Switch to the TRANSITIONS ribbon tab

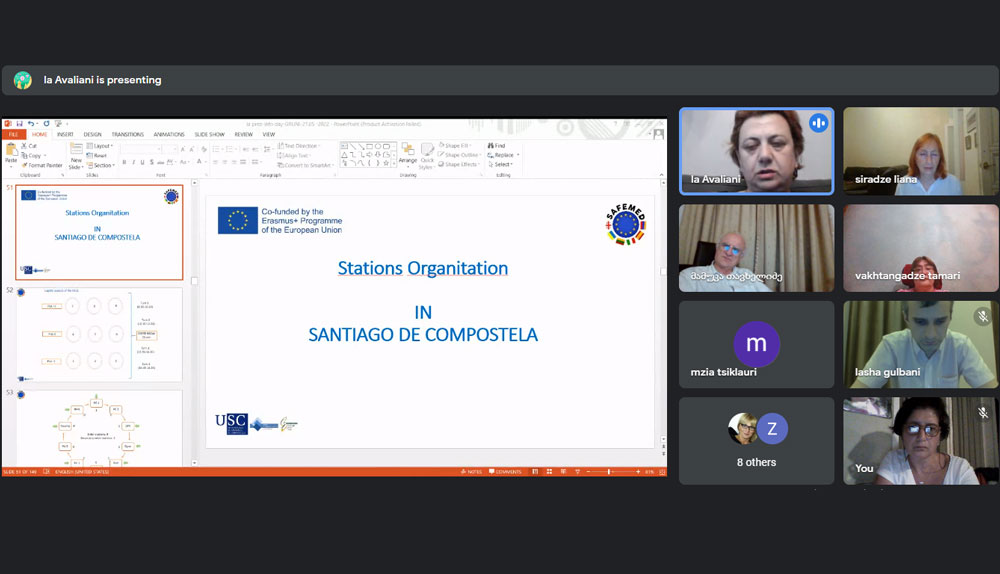127,134
